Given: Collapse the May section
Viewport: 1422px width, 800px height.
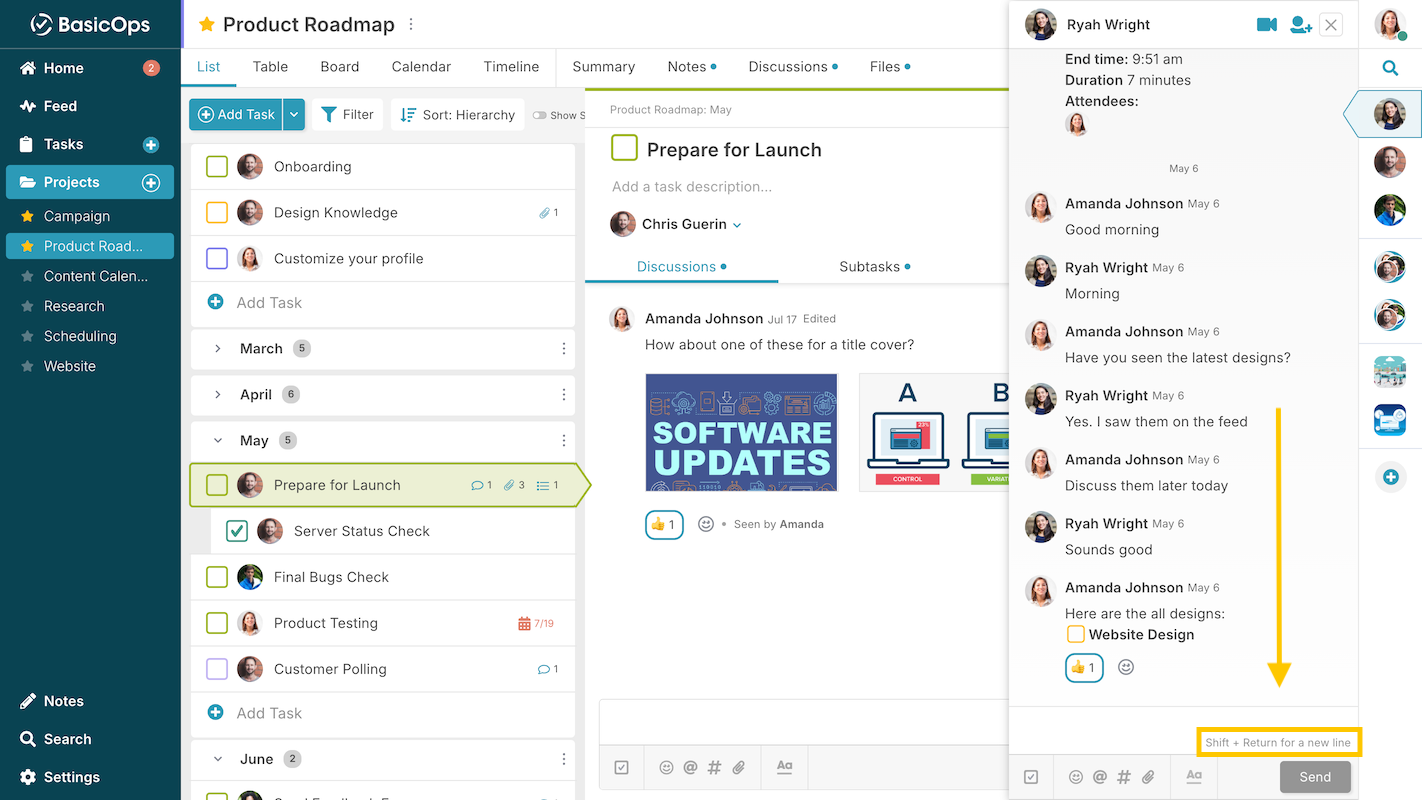Looking at the screenshot, I should click(x=218, y=441).
